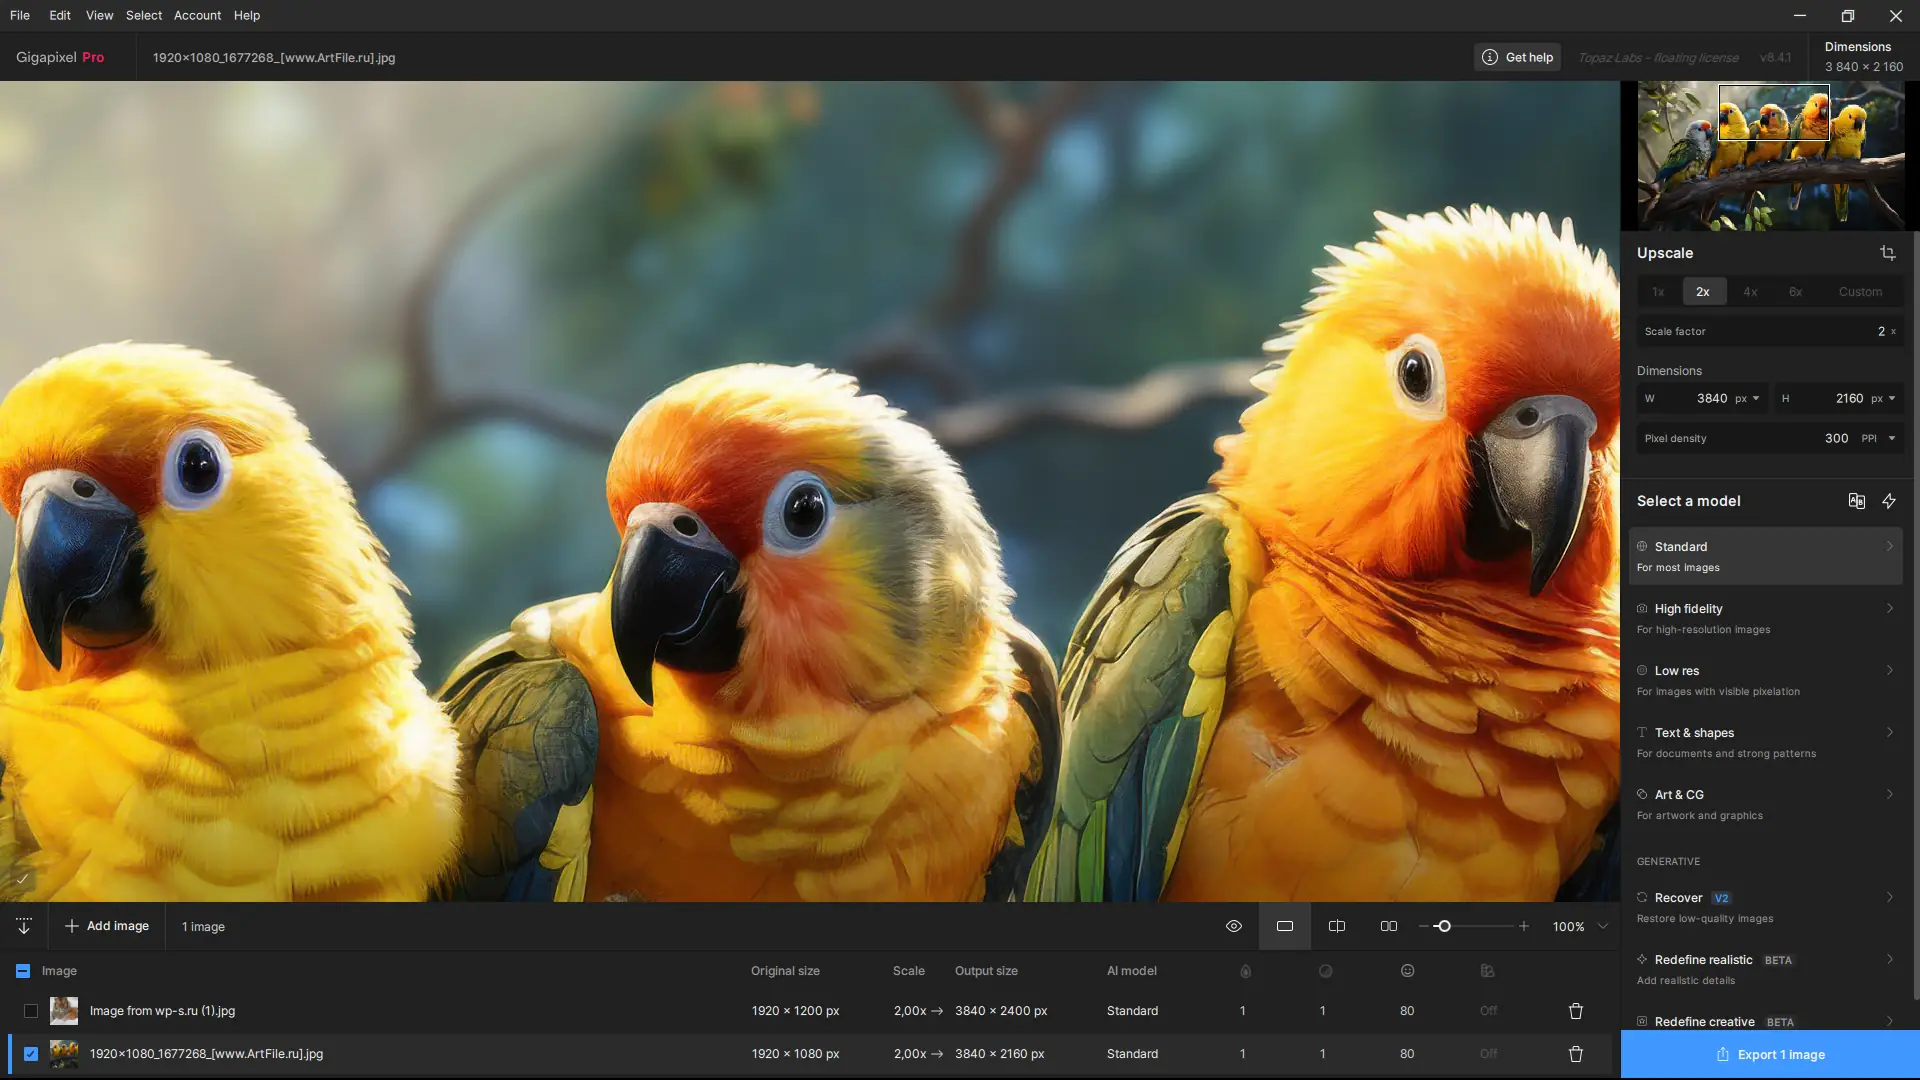Click the zoom slider handle

tap(1443, 926)
